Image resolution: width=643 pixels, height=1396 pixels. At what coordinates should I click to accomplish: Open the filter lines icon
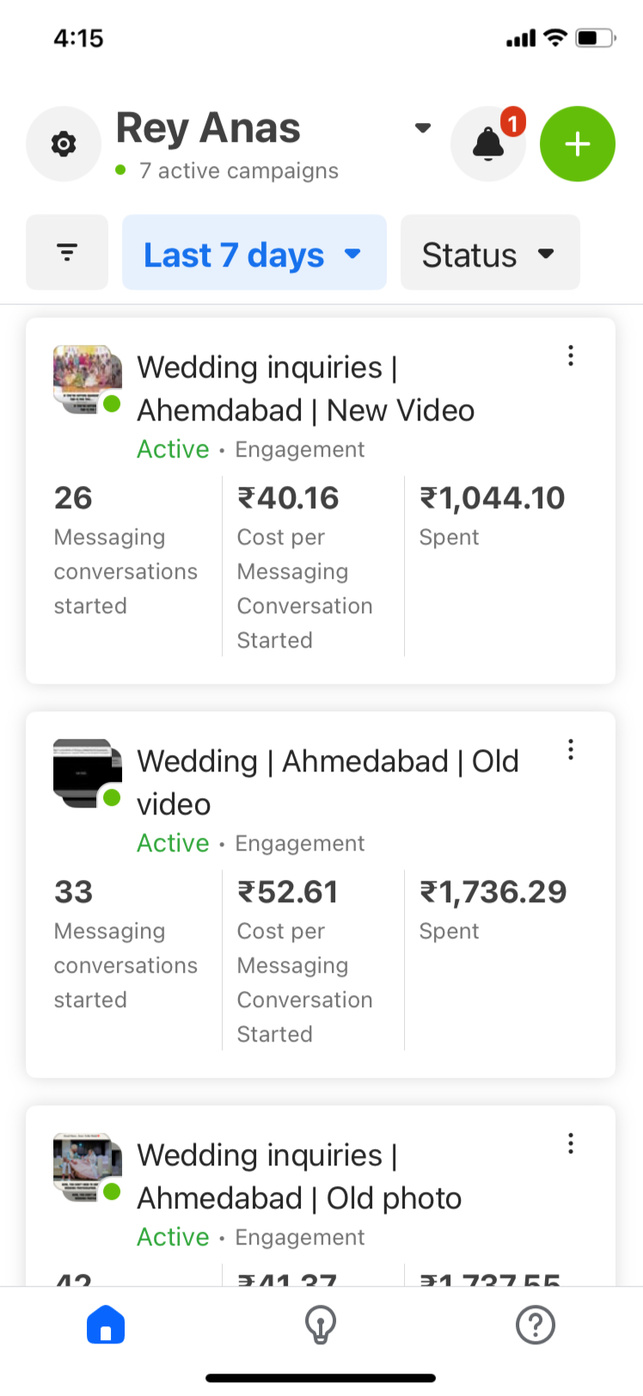(67, 253)
